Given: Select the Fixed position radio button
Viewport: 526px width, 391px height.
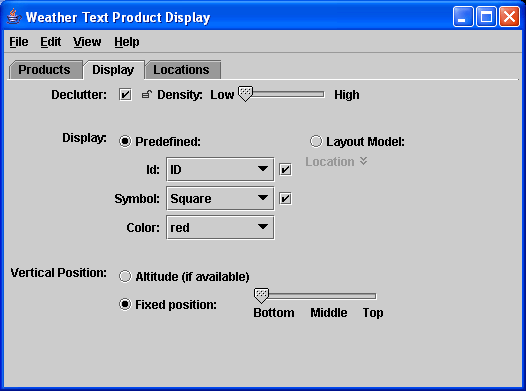Looking at the screenshot, I should (125, 304).
